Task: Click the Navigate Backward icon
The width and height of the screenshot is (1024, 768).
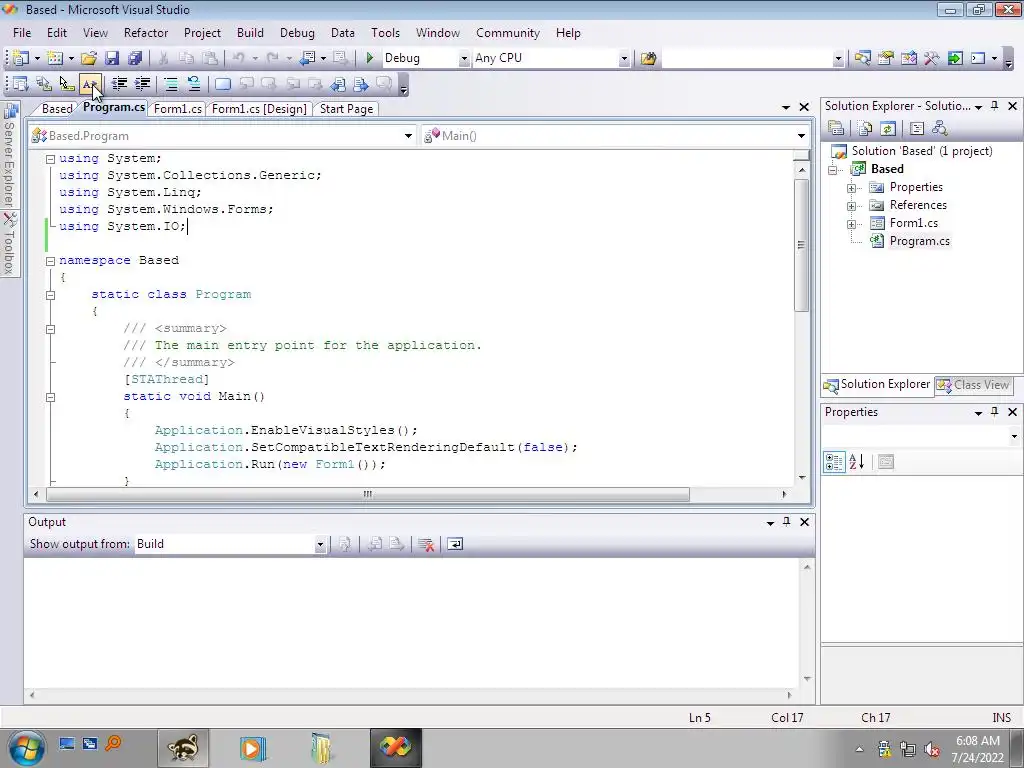Action: tap(308, 58)
